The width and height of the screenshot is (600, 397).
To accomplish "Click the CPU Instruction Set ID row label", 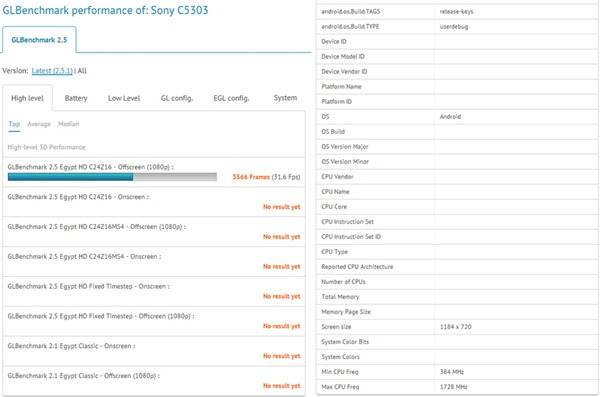I will click(x=351, y=237).
